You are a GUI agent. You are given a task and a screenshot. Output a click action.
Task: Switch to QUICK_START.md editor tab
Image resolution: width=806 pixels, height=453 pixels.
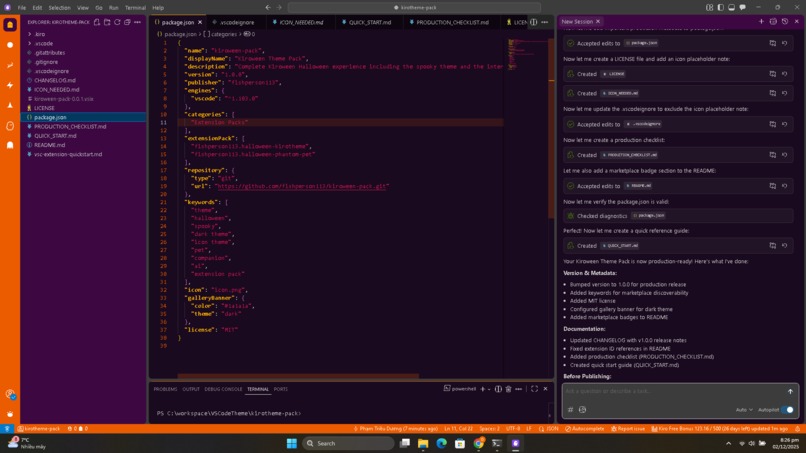[368, 22]
